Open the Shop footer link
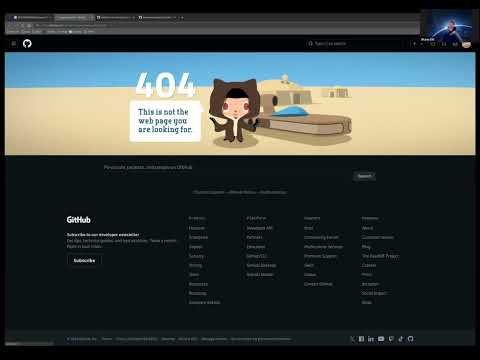The image size is (480, 360). click(366, 302)
